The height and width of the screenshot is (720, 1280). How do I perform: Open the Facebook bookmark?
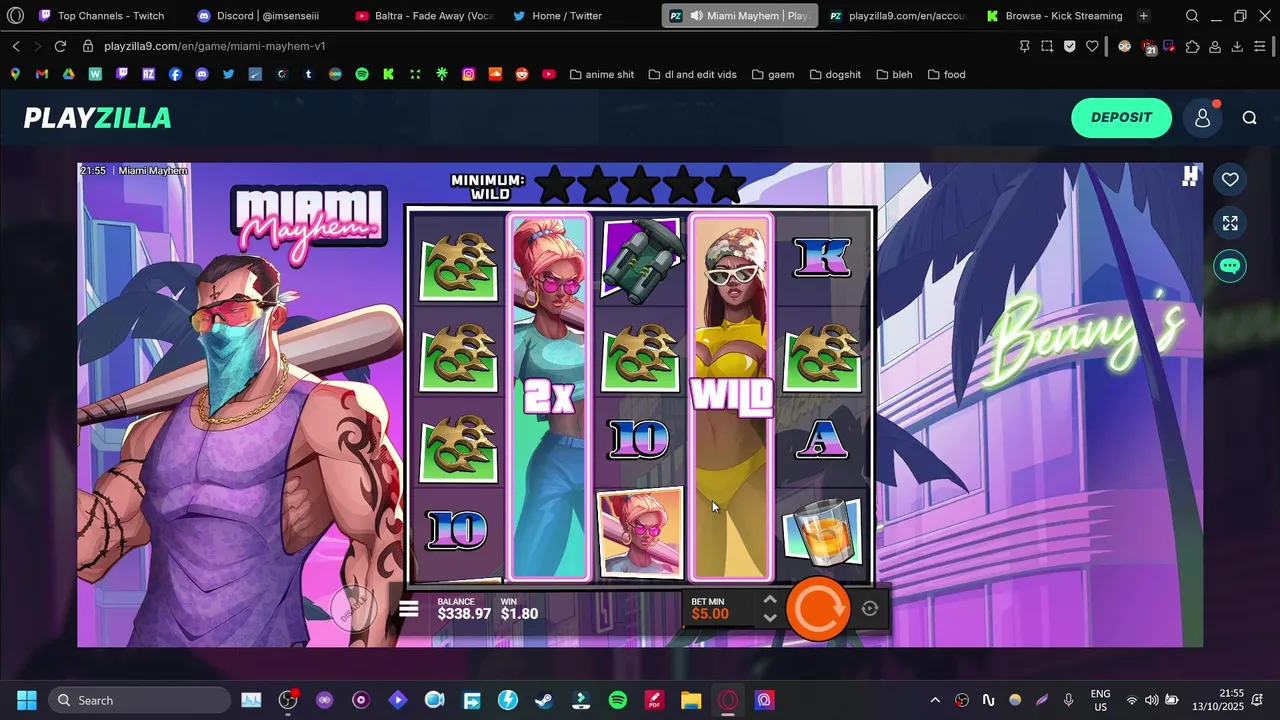(x=175, y=74)
